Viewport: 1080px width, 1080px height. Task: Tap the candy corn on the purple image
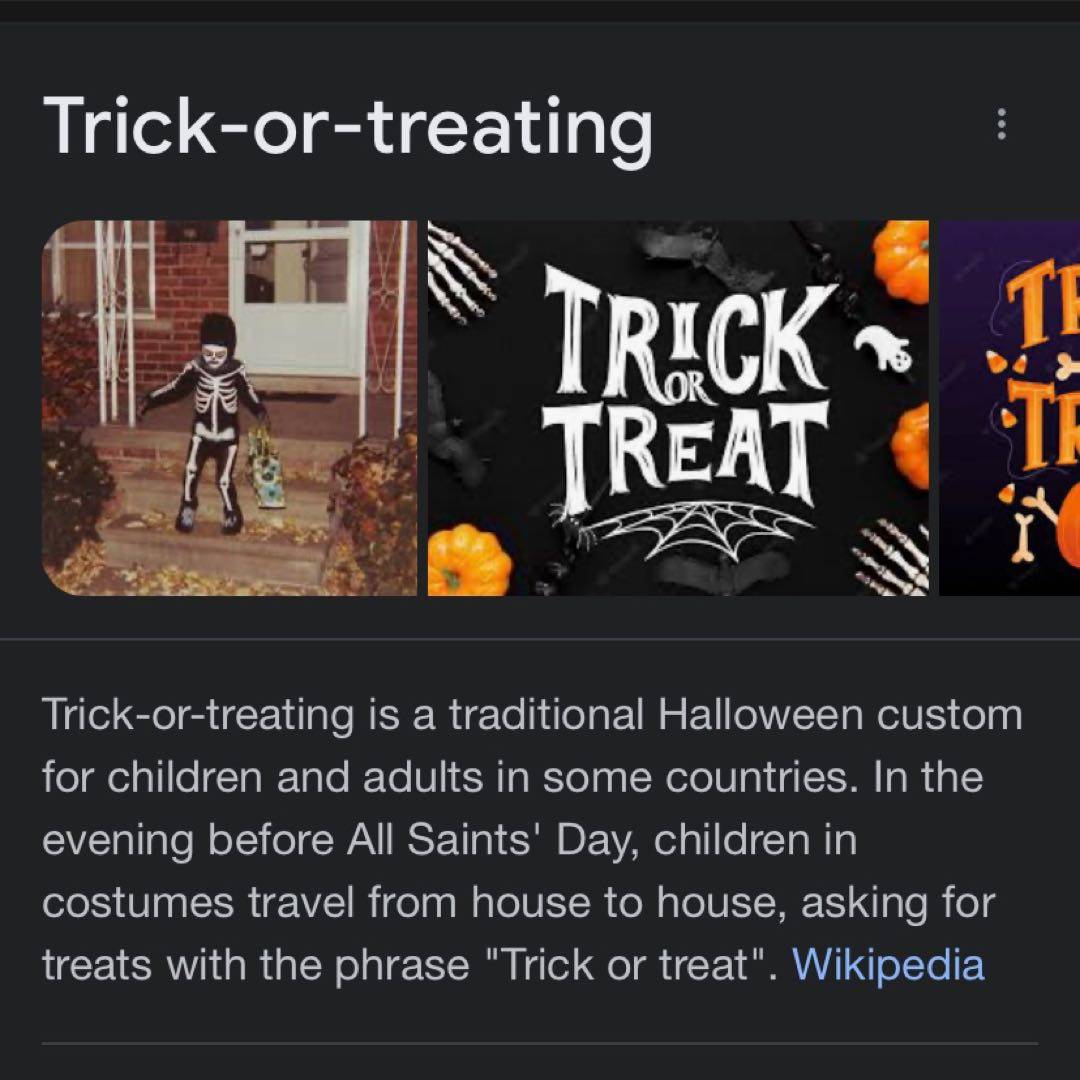[x=1000, y=378]
